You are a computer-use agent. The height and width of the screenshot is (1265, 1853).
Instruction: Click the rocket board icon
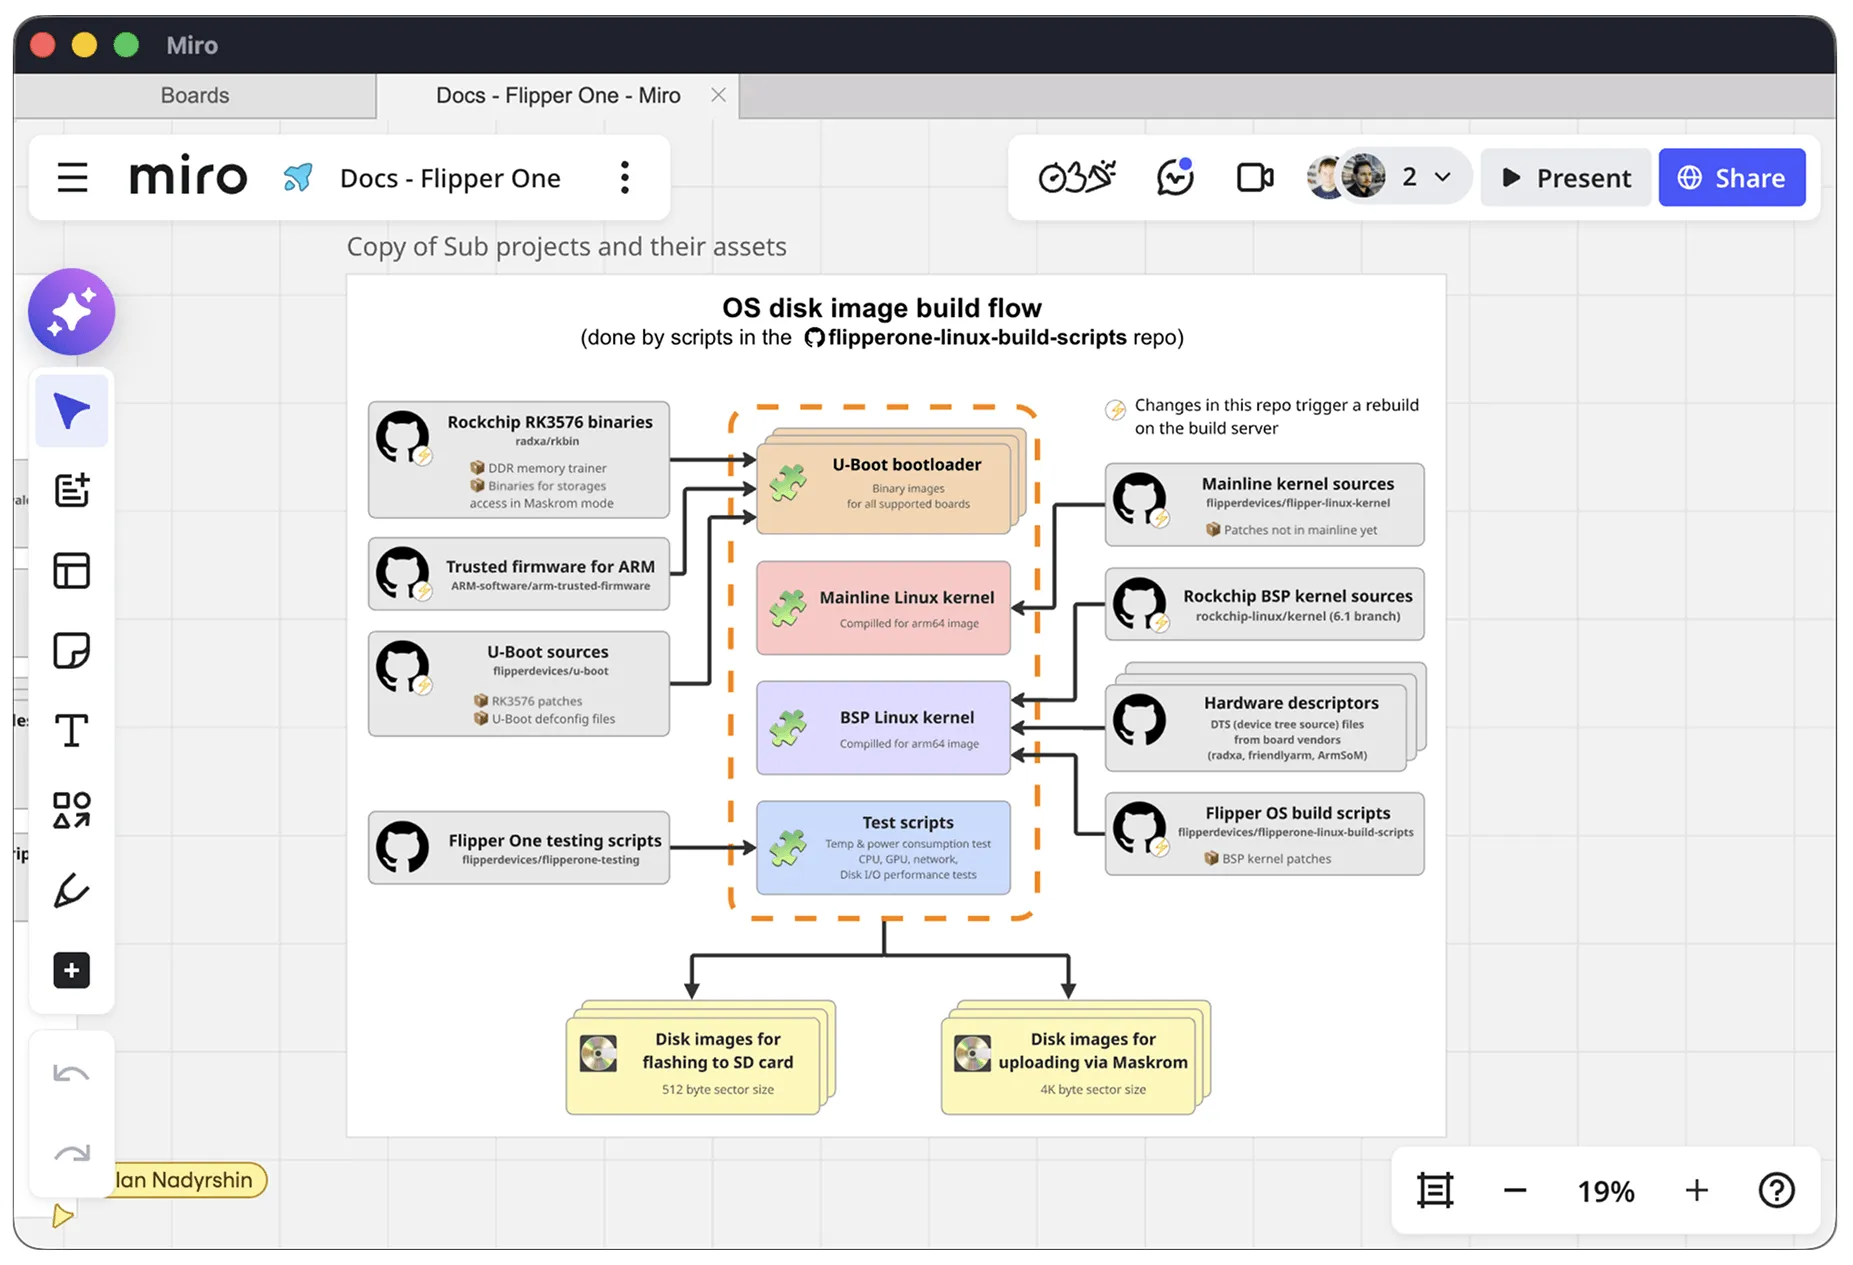297,178
